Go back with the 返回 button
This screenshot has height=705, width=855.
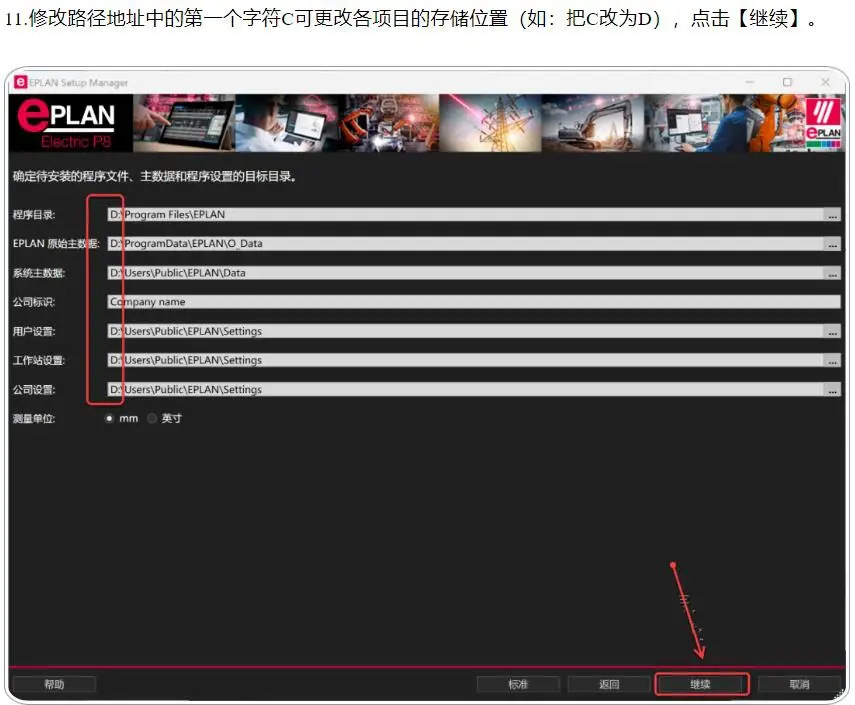pos(609,684)
